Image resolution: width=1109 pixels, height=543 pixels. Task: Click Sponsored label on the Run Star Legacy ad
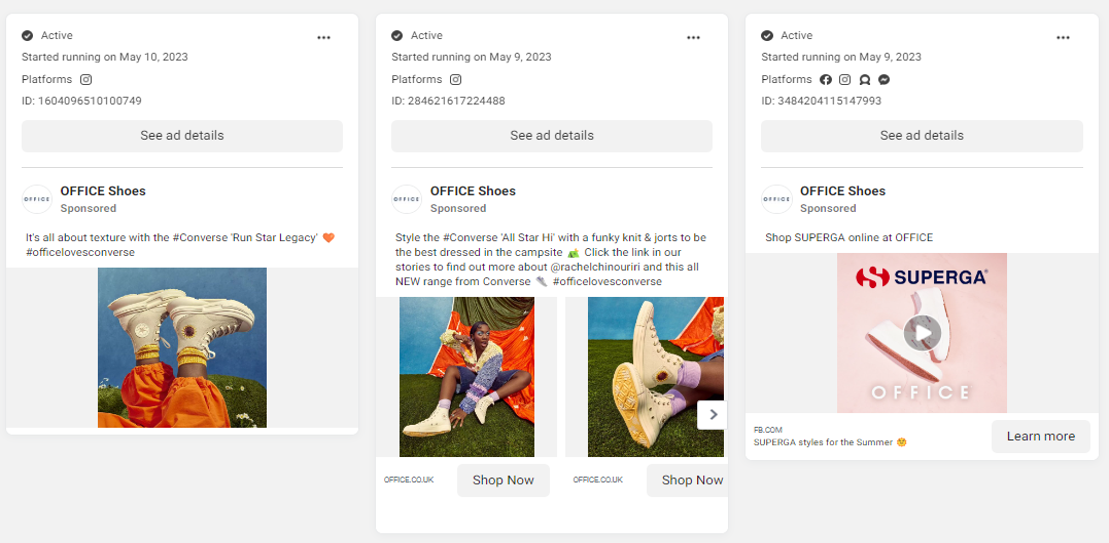click(x=88, y=209)
